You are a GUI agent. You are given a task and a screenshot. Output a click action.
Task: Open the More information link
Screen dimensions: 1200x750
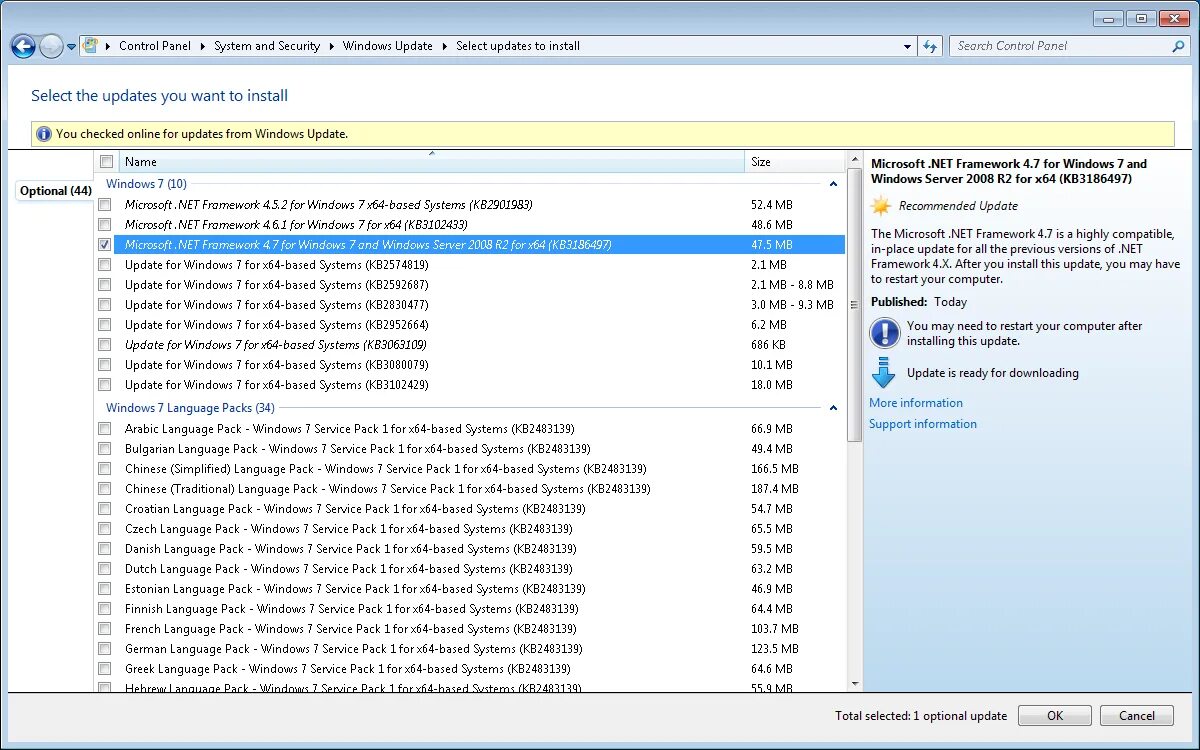pyautogui.click(x=916, y=403)
